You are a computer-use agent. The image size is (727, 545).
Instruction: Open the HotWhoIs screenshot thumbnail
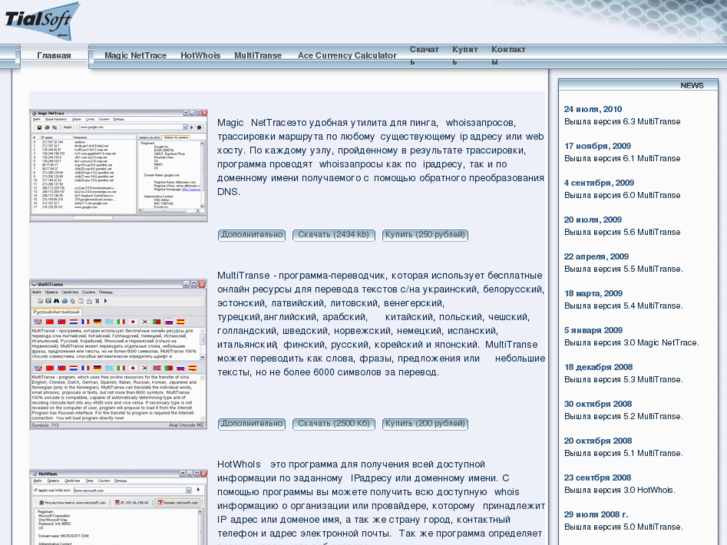[118, 507]
